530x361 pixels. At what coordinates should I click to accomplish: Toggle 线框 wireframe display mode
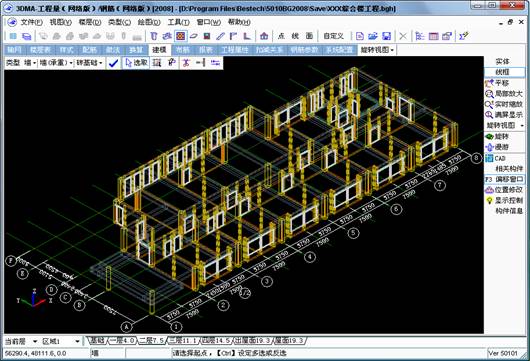(503, 72)
